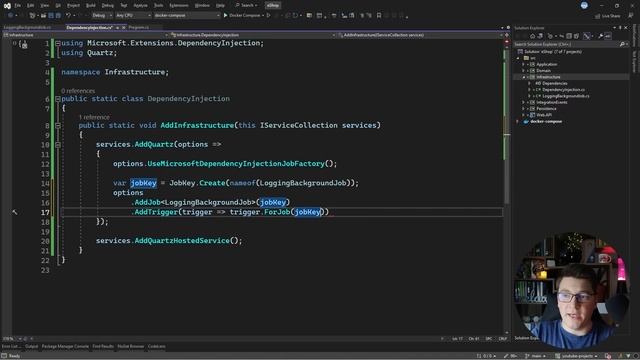The width and height of the screenshot is (640, 360).
Task: Click the 0 references CodeLens link
Action: pyautogui.click(x=78, y=91)
